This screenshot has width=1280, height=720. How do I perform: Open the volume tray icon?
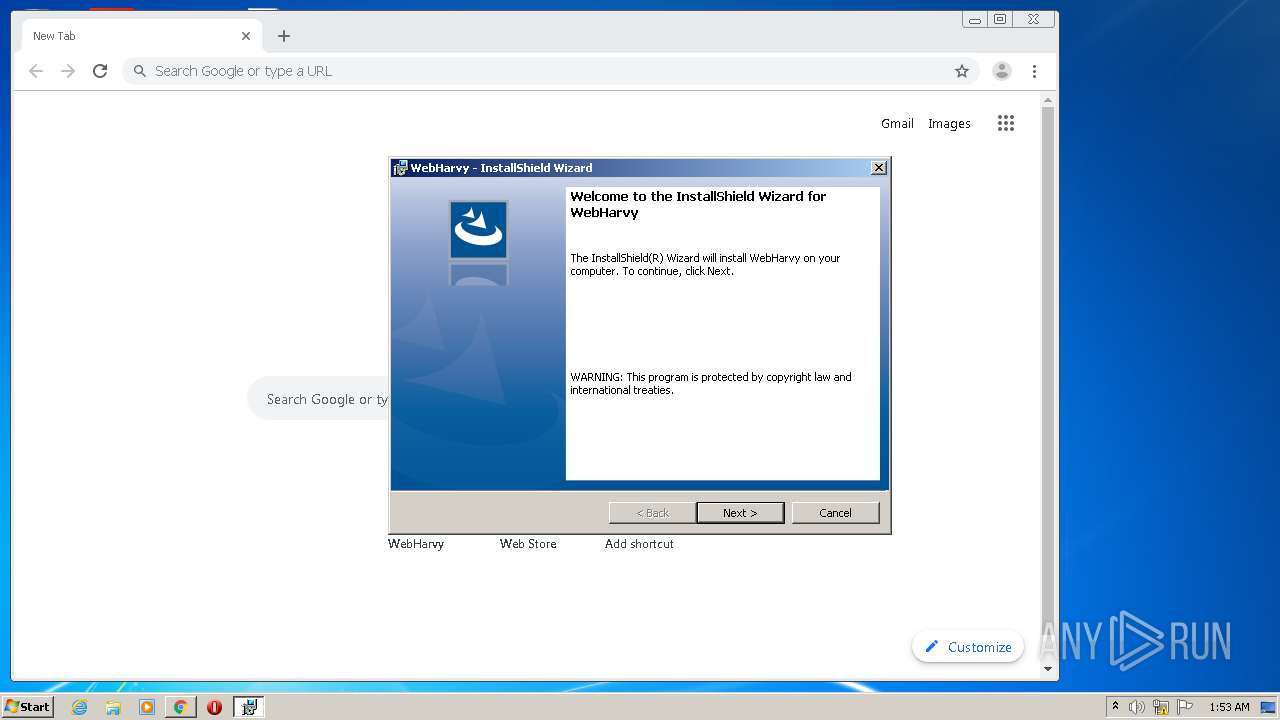tap(1137, 707)
